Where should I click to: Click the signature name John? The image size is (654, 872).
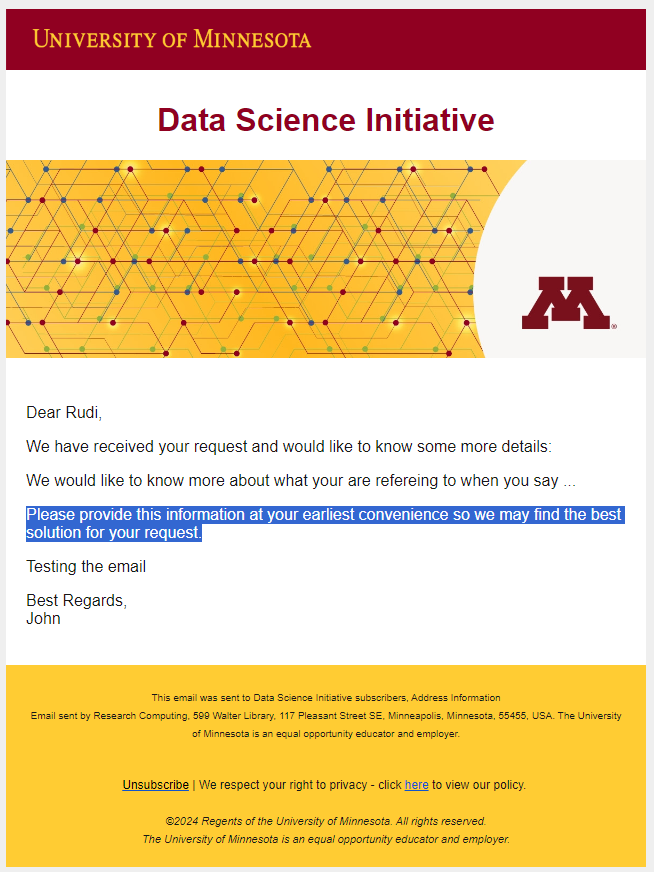(x=43, y=618)
